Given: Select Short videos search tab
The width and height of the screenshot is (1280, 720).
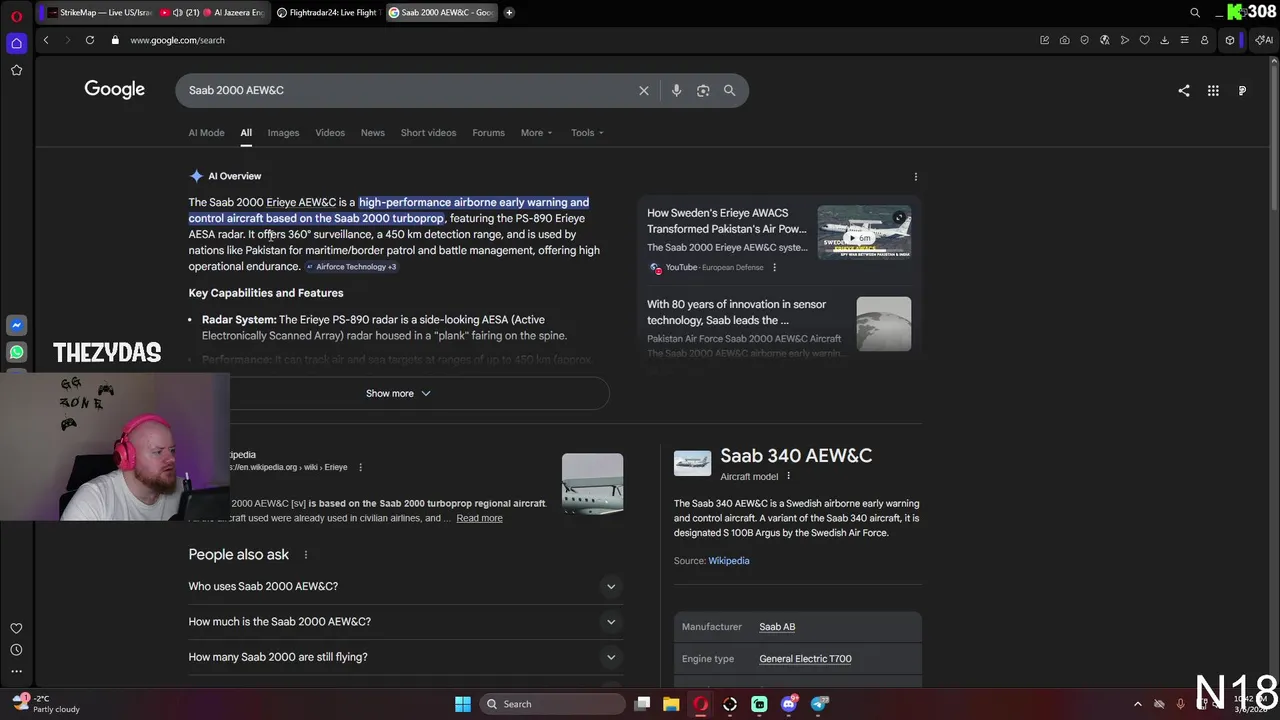Looking at the screenshot, I should (x=428, y=133).
